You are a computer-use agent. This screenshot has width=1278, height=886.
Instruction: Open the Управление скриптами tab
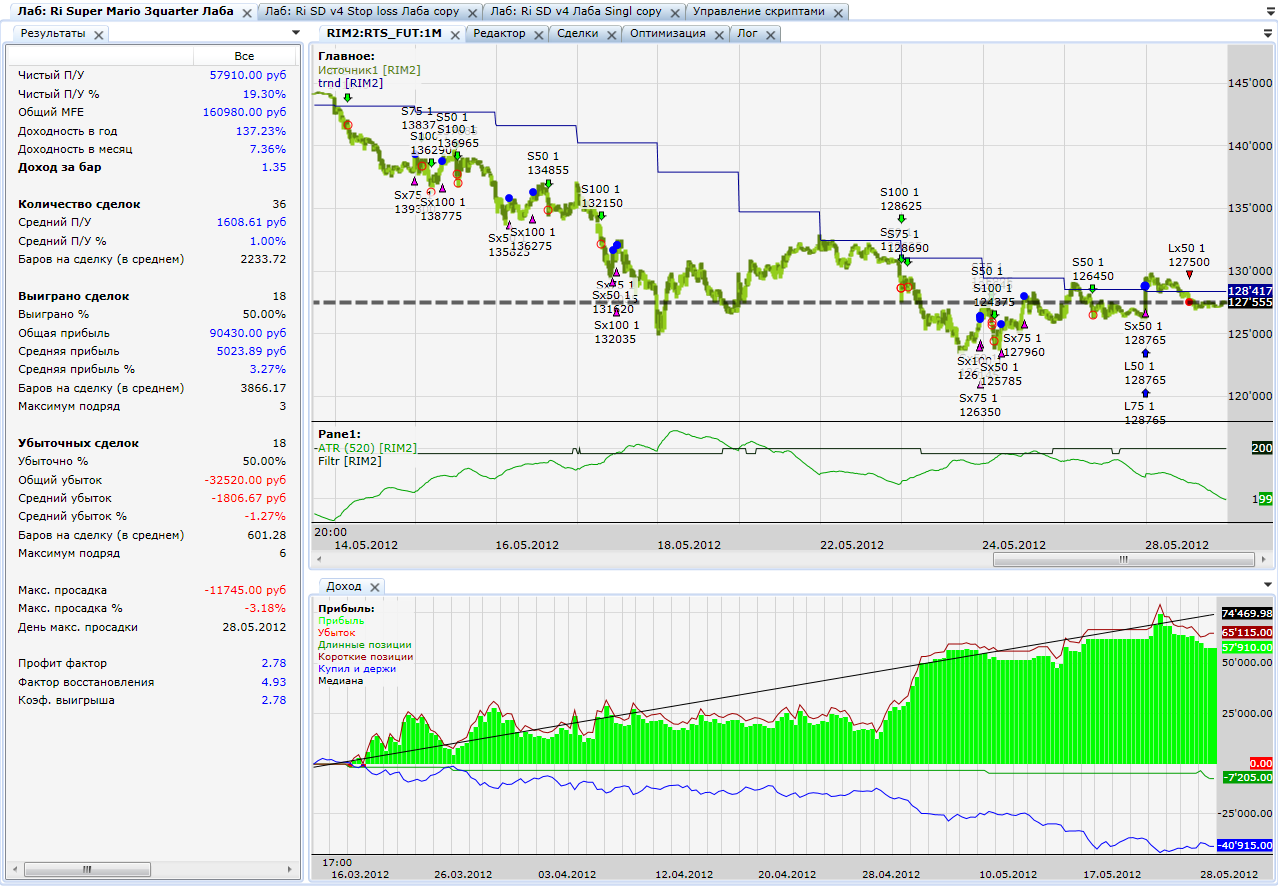(x=759, y=13)
